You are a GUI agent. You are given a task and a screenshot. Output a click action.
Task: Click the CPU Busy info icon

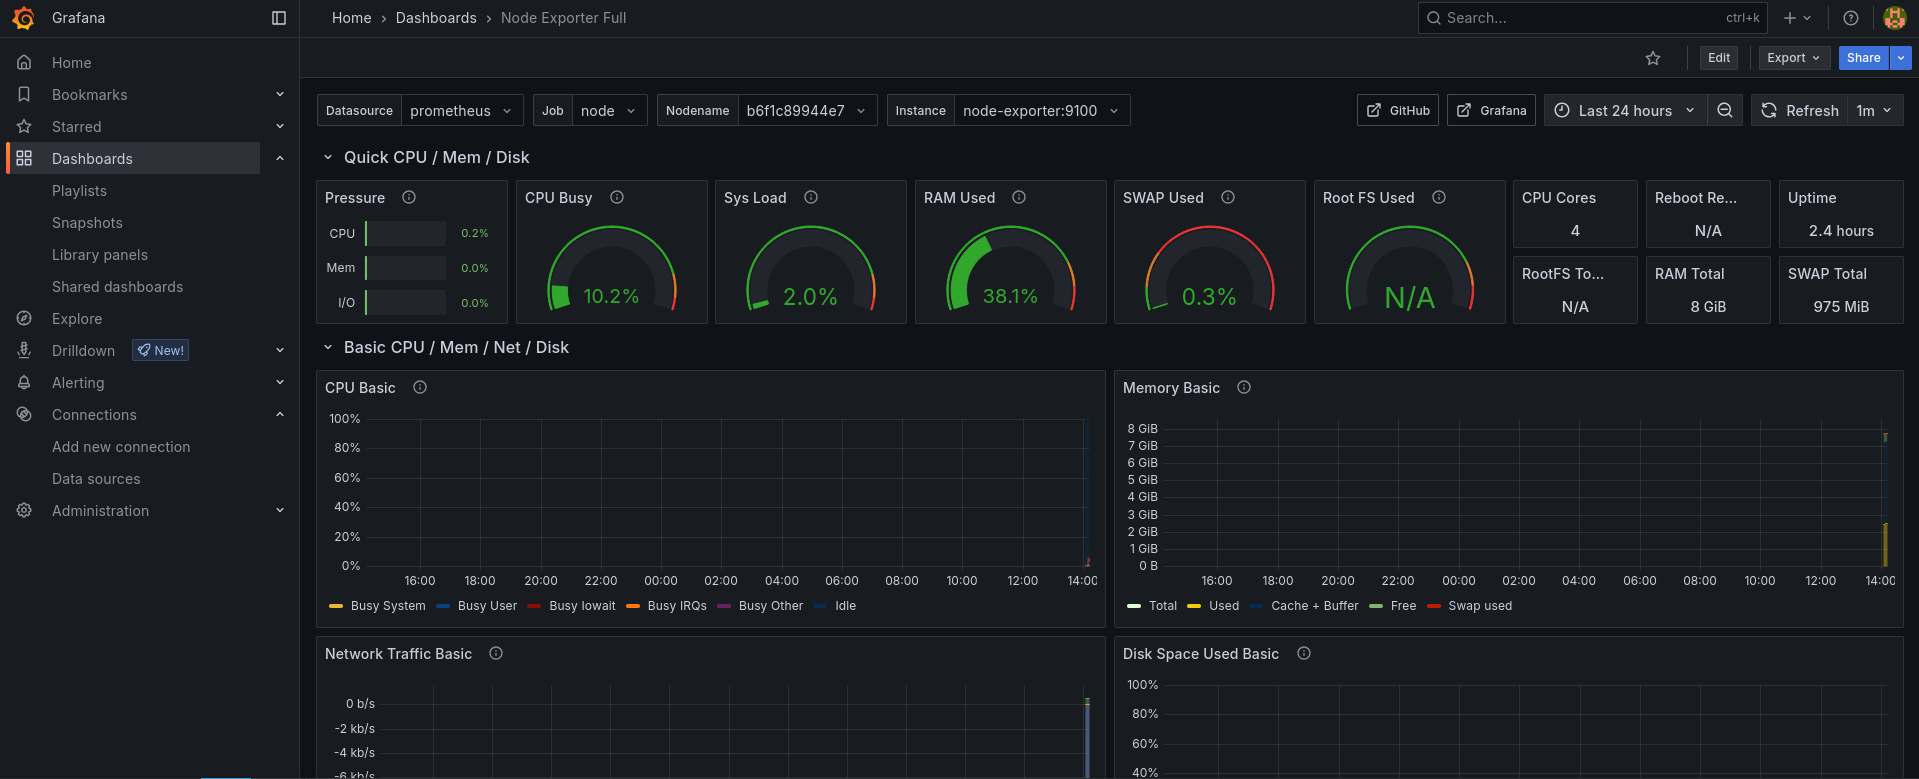[617, 198]
